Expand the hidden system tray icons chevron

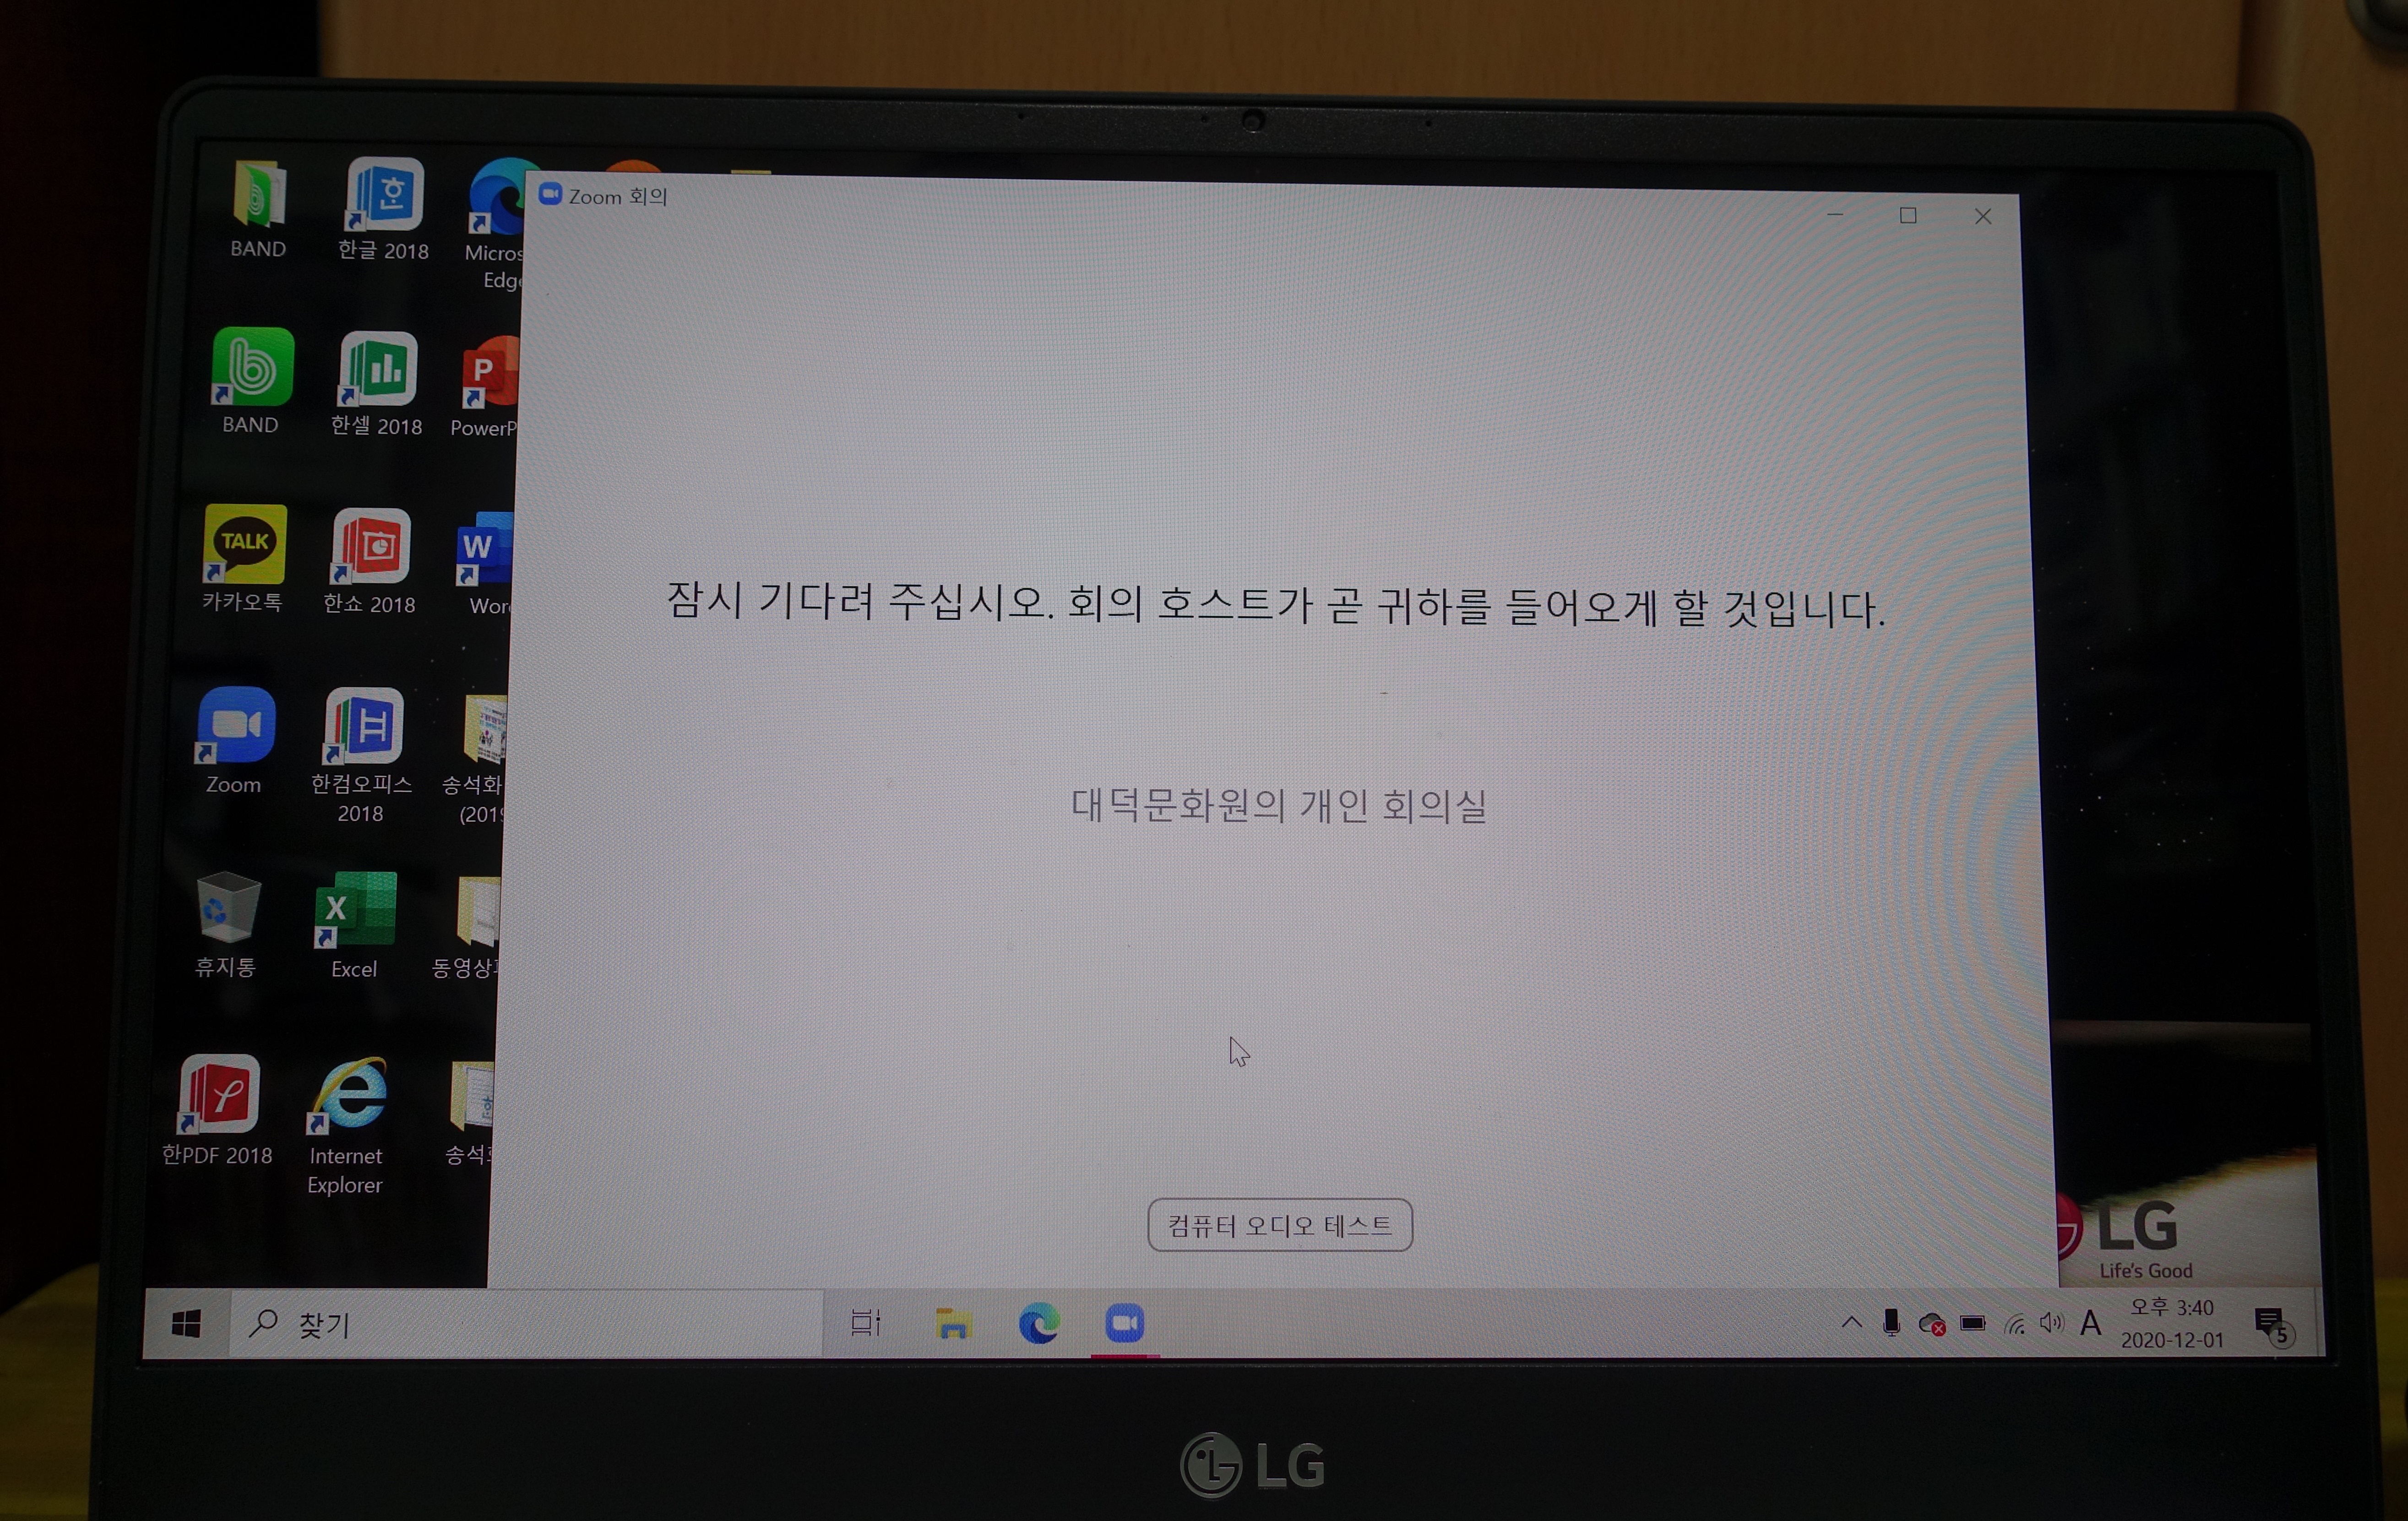click(1851, 1323)
